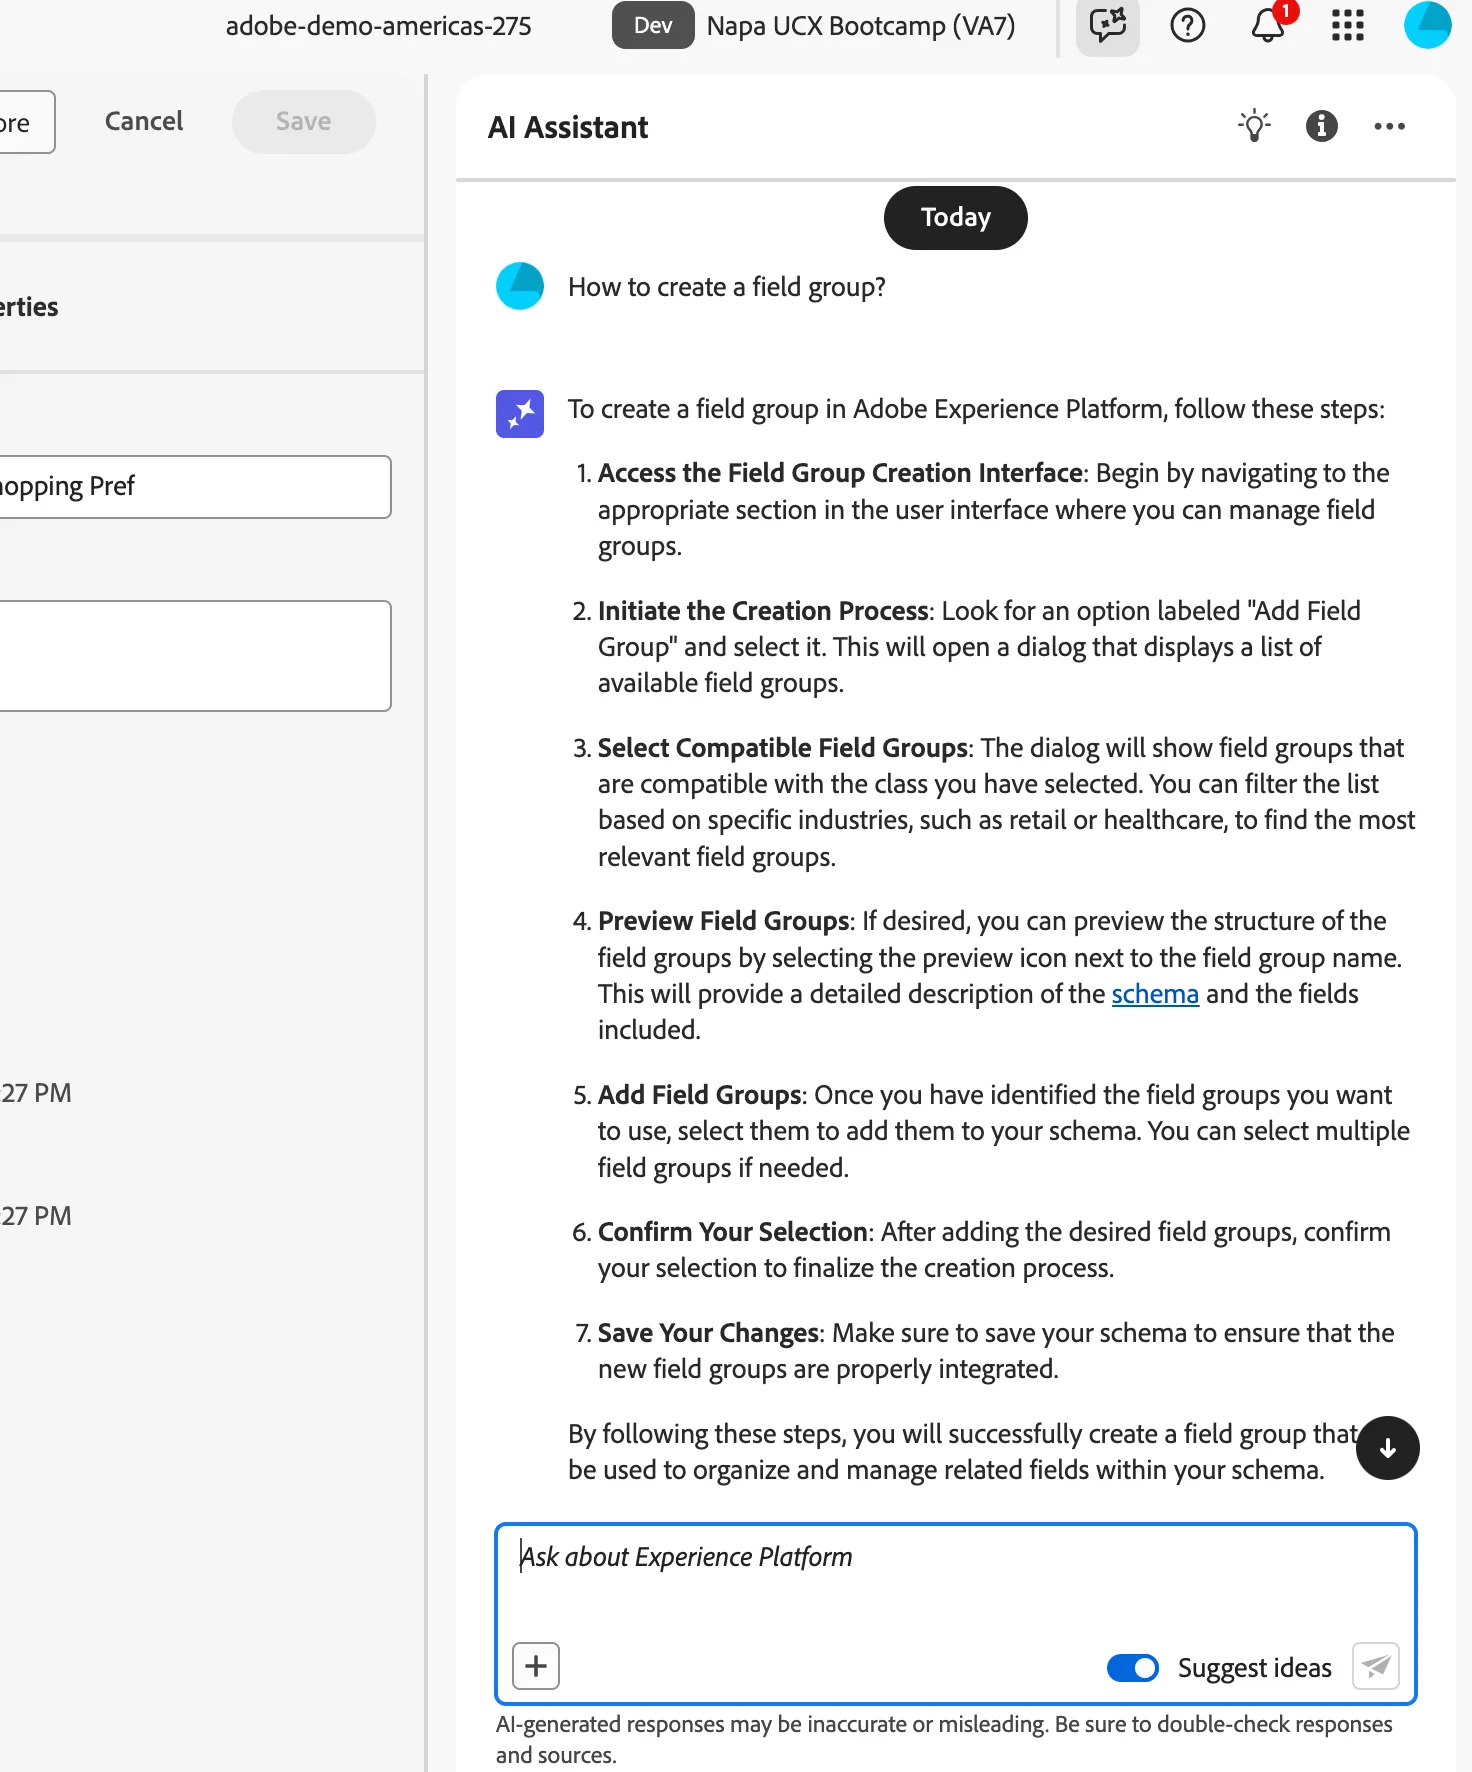This screenshot has width=1472, height=1772.
Task: Click the AI Assistant panel title
Action: coord(568,127)
